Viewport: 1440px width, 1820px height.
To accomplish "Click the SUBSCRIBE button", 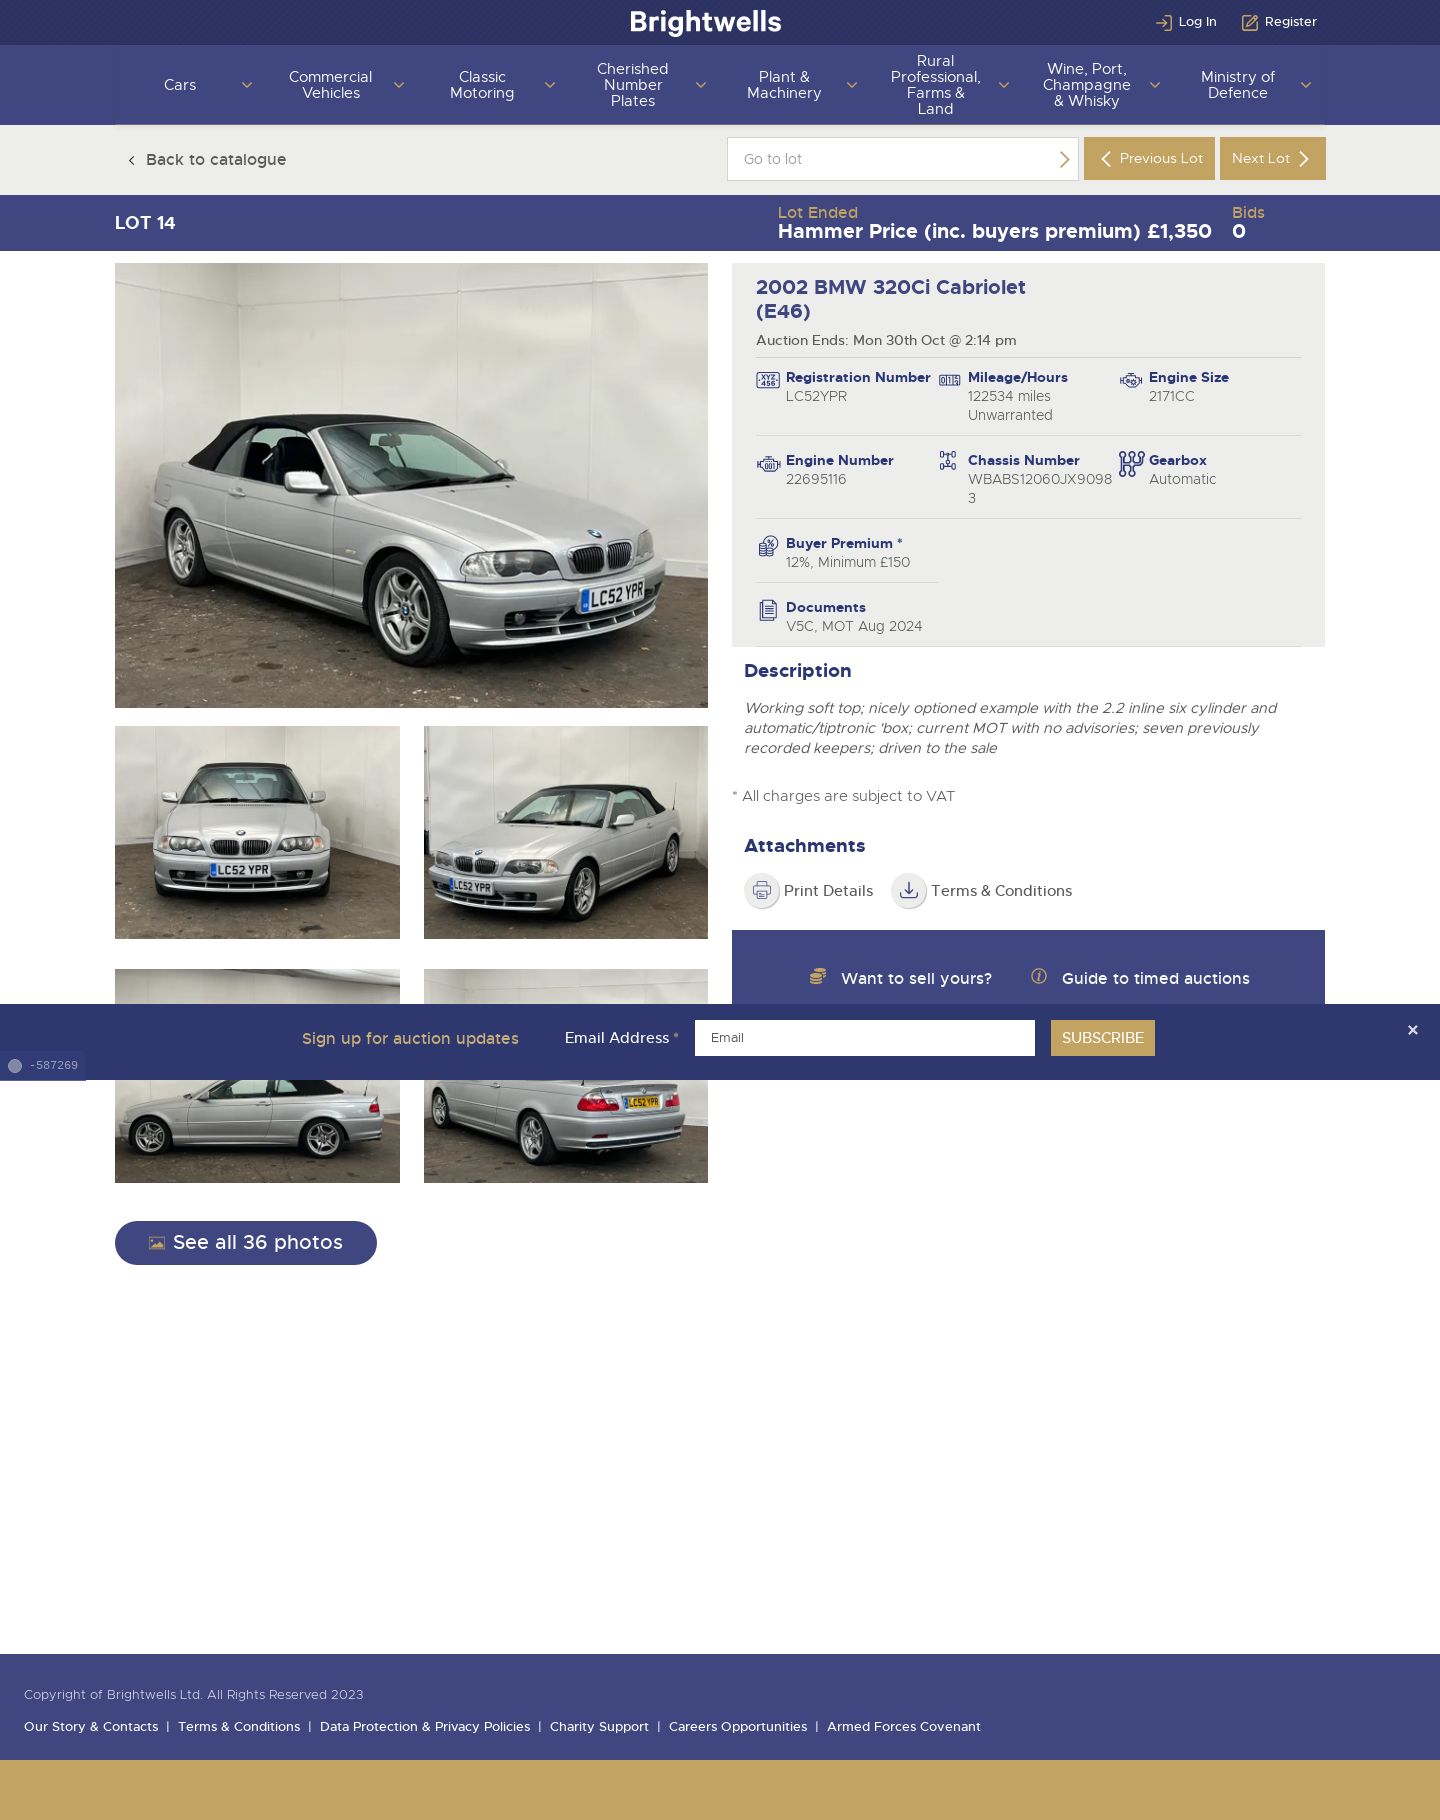I will click(1102, 1038).
